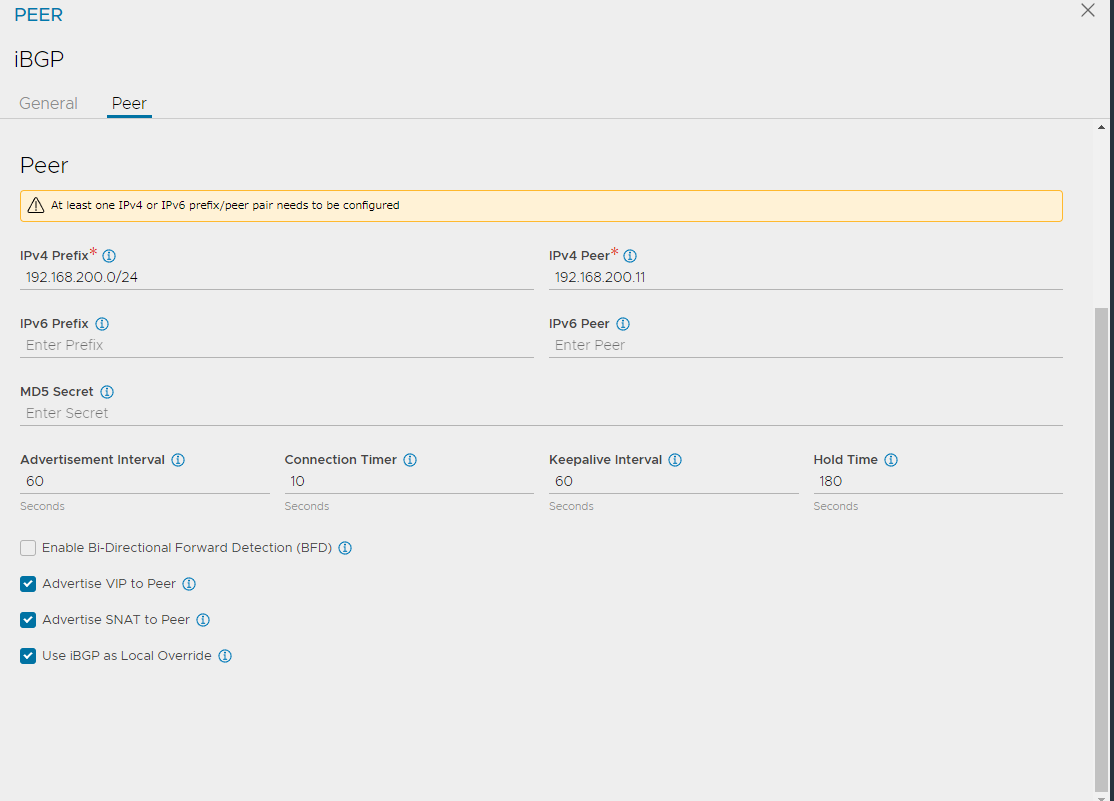Click the PEER title text

pos(38,15)
